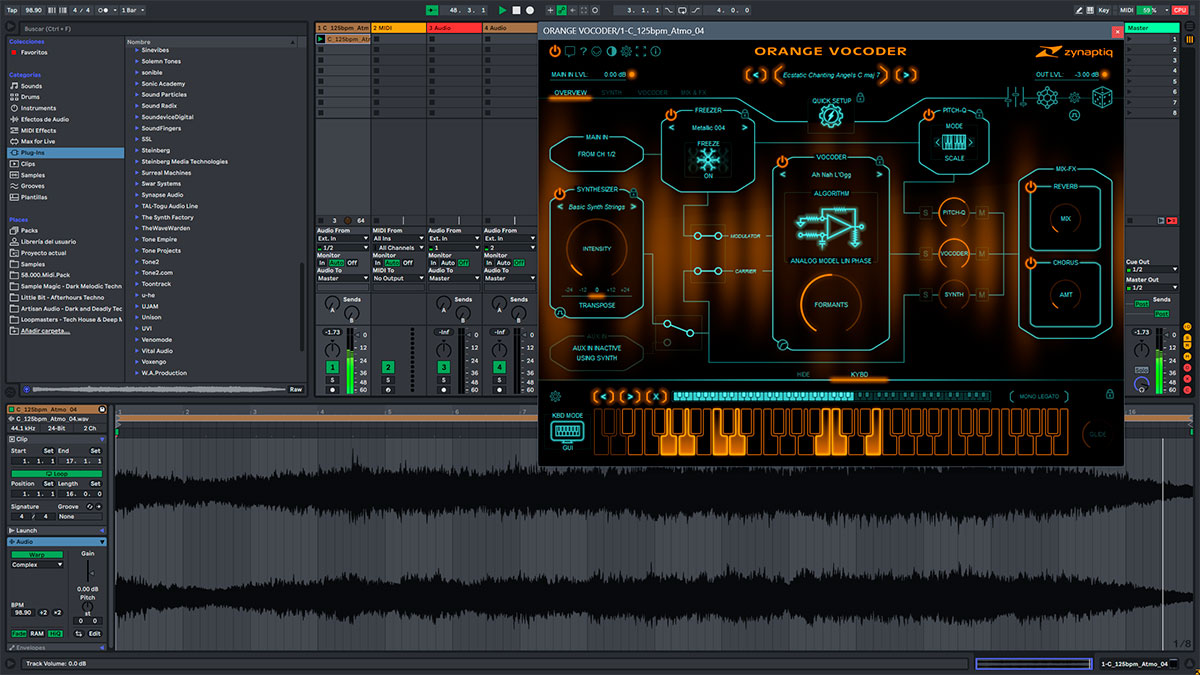Toggle Orange Vocoder main power bypass icon
This screenshot has height=675, width=1200.
(x=555, y=51)
